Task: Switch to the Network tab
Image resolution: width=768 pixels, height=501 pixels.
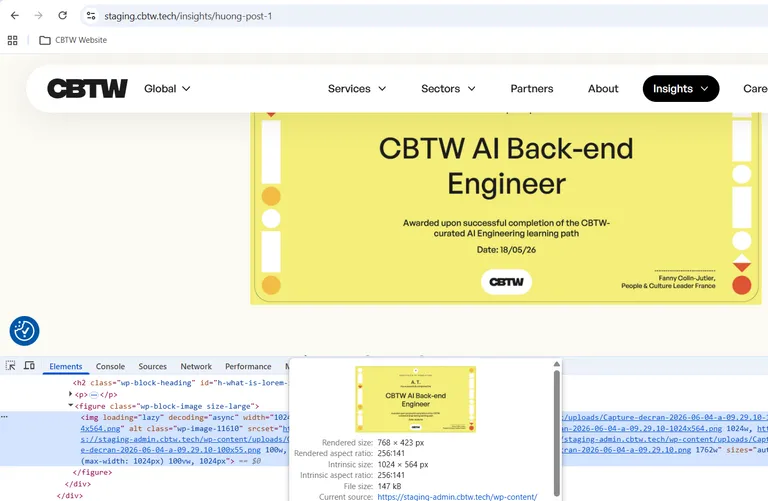Action: coord(196,366)
